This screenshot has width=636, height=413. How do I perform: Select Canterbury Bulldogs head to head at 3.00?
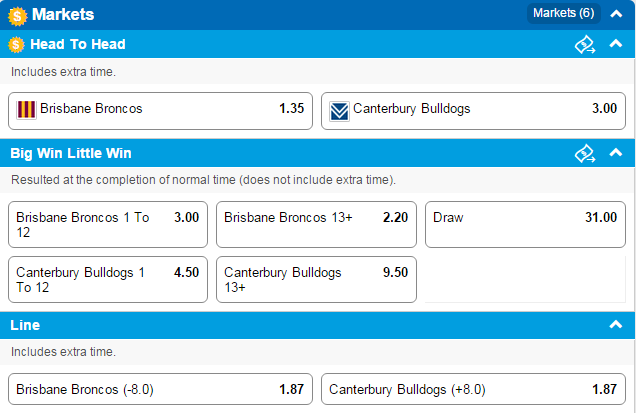[x=473, y=111]
